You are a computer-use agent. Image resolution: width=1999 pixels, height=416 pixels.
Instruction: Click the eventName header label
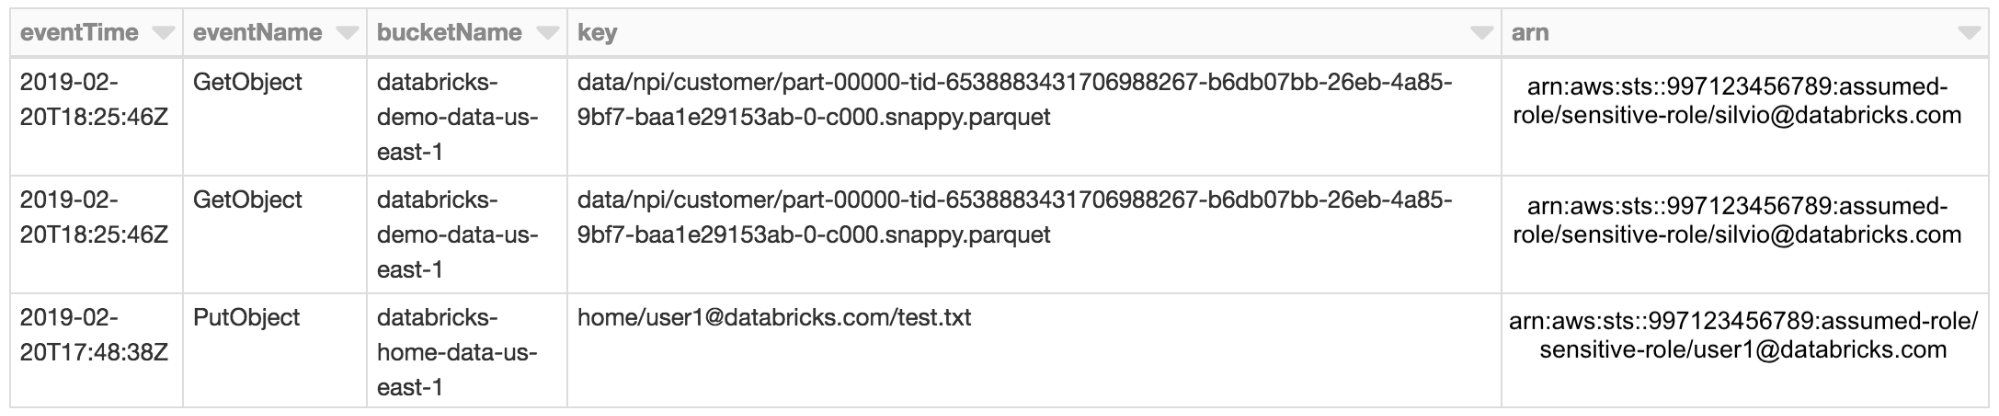(257, 33)
